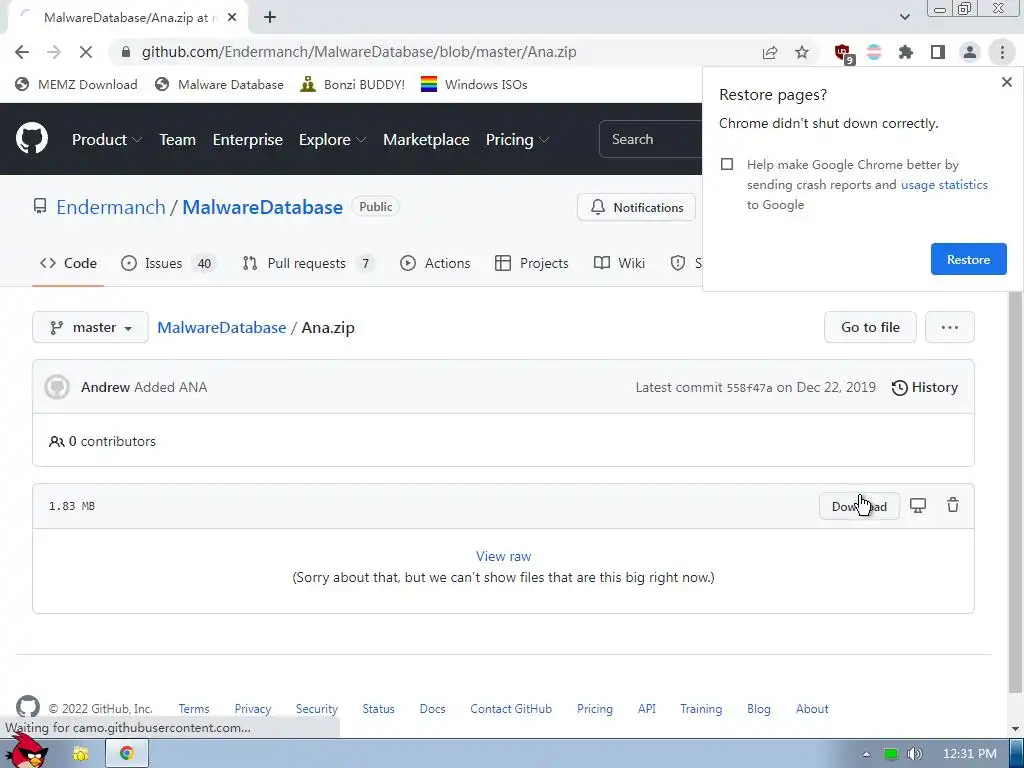The height and width of the screenshot is (768, 1024).
Task: Click the Notifications button
Action: click(x=636, y=207)
